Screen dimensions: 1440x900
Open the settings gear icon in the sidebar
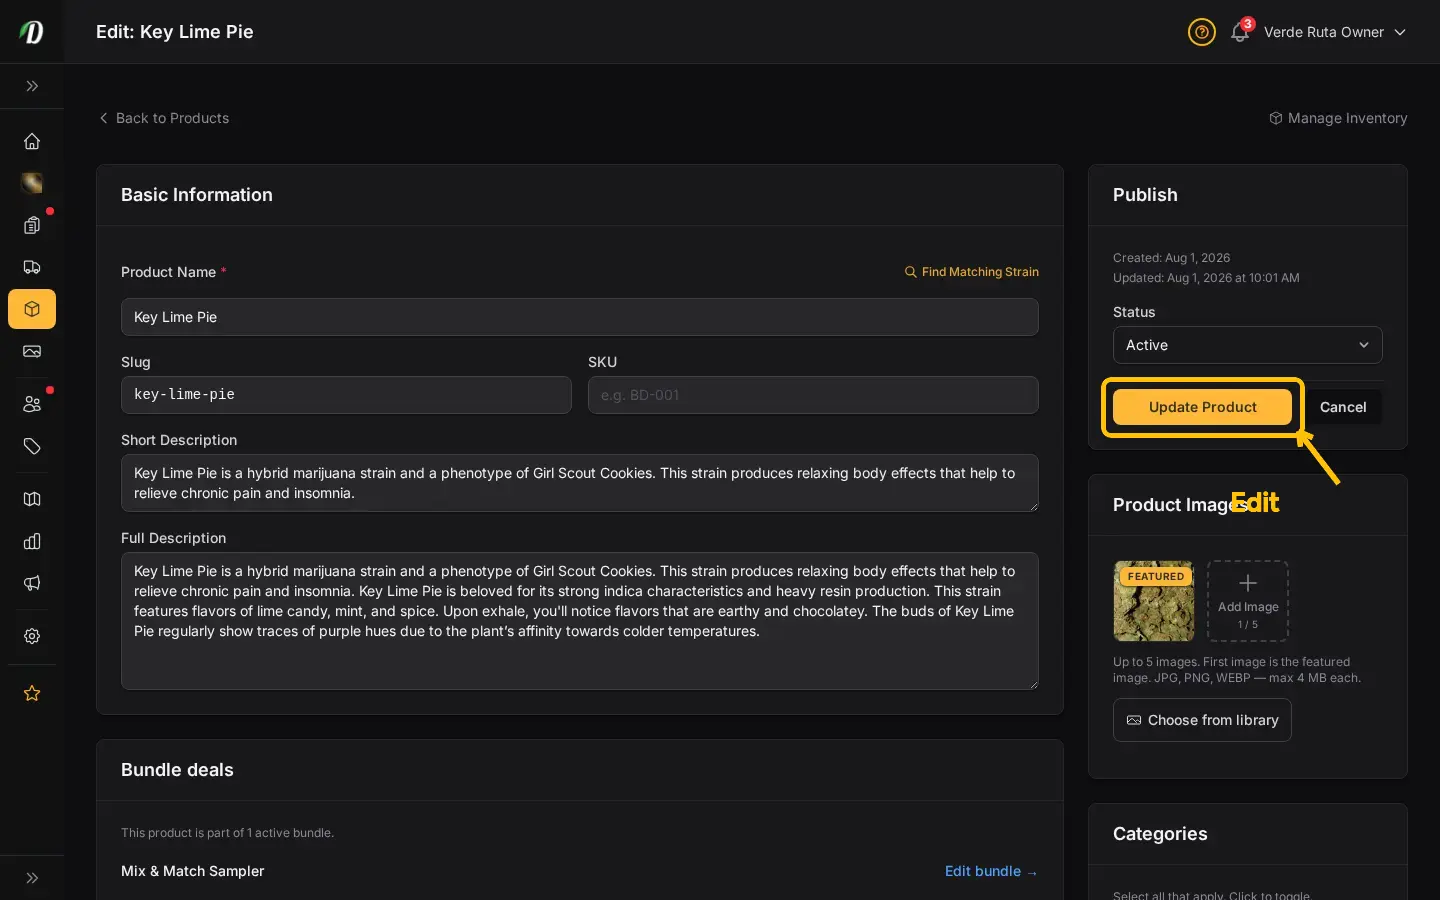[32, 636]
